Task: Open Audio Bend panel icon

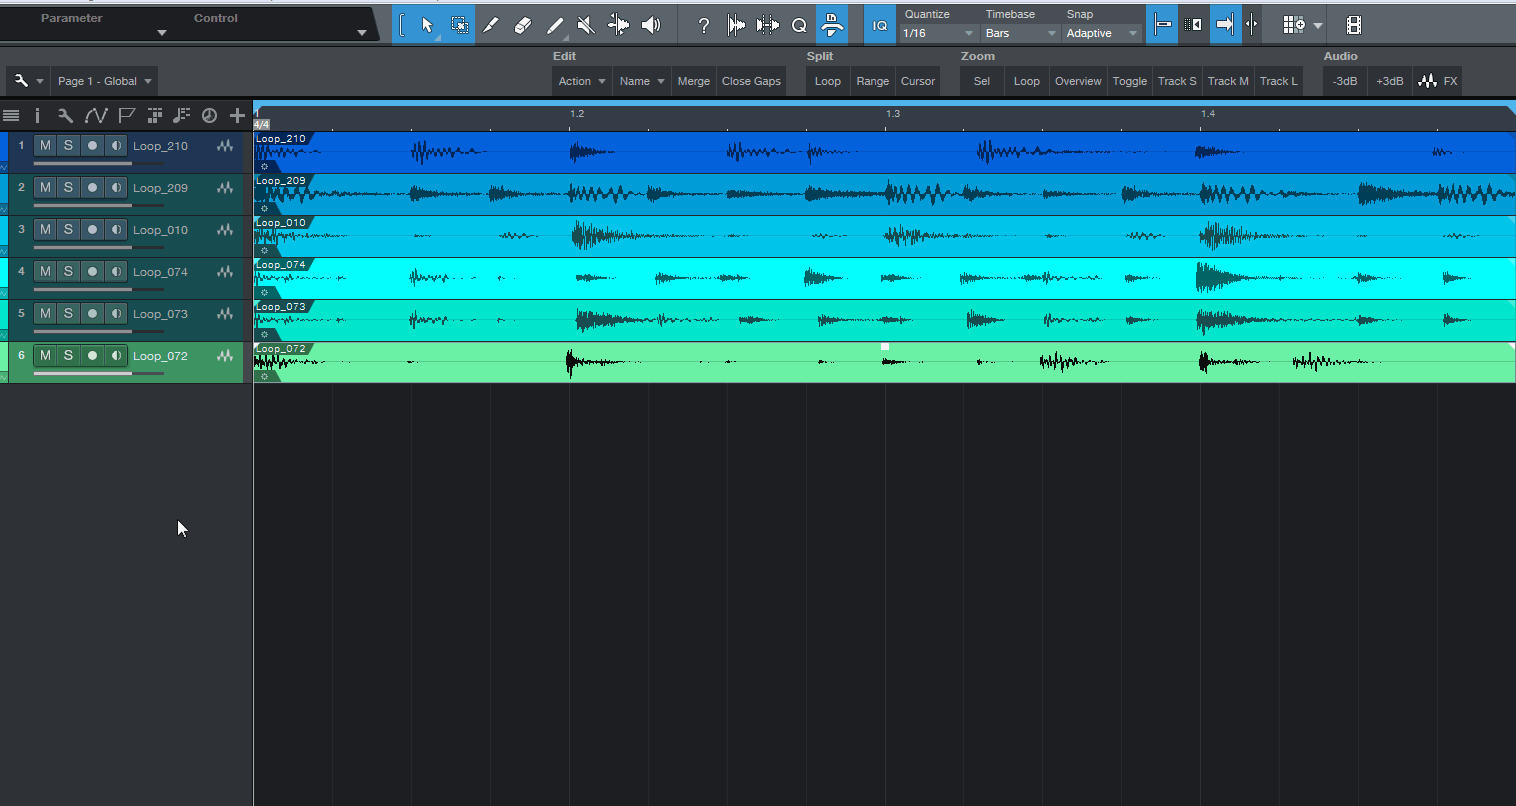Action: coord(767,25)
